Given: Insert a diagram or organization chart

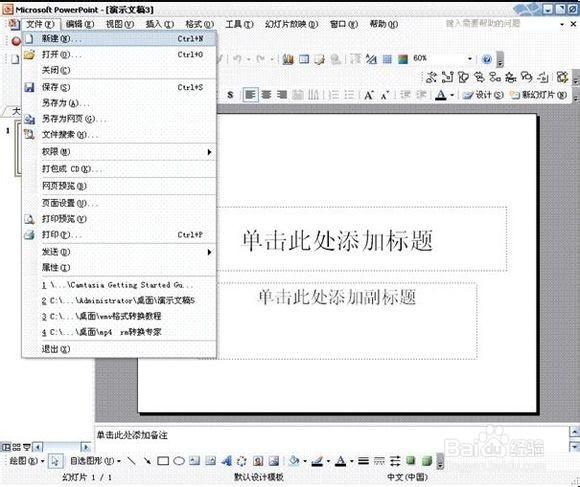Looking at the screenshot, I should pos(242,461).
